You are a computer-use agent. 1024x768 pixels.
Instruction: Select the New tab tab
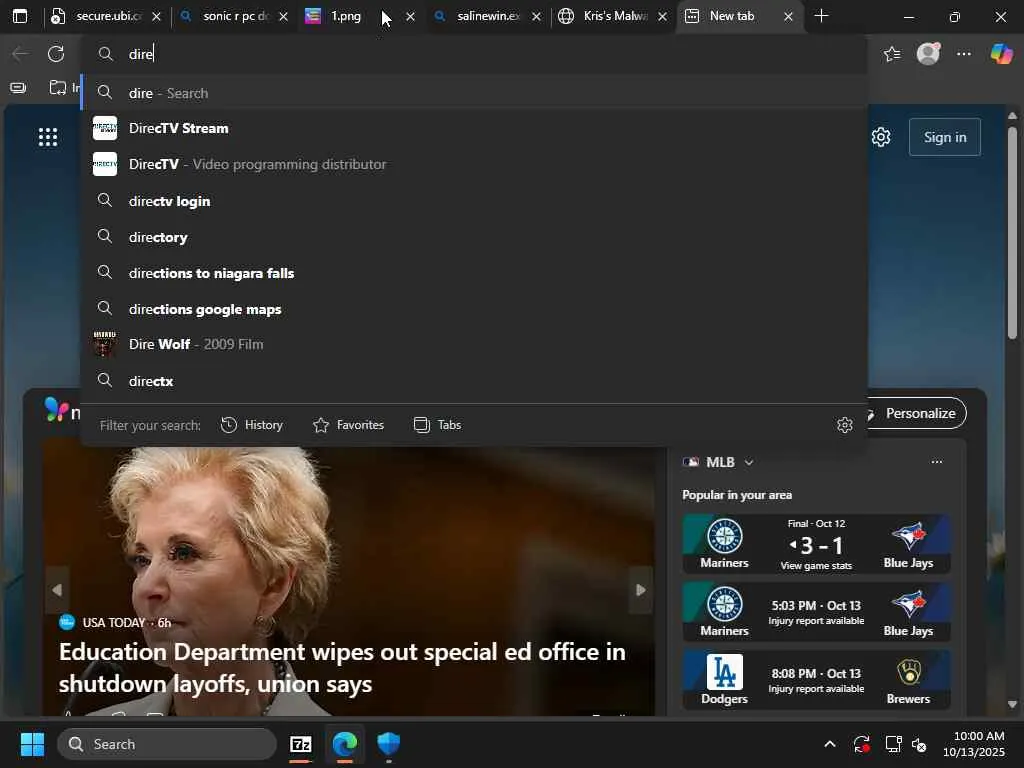(731, 16)
